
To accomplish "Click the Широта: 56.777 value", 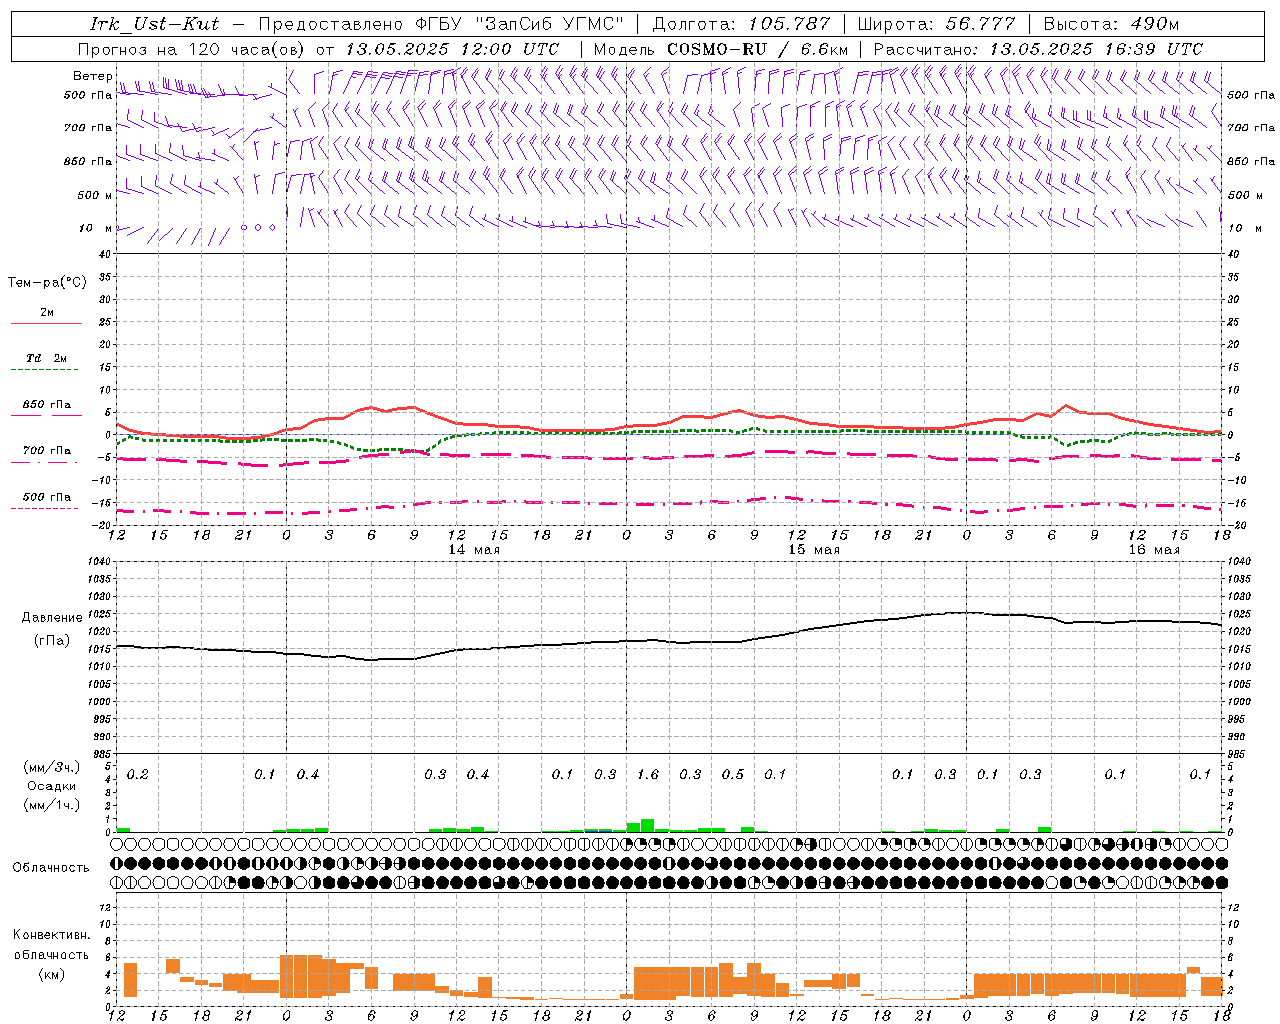I will 937,24.
